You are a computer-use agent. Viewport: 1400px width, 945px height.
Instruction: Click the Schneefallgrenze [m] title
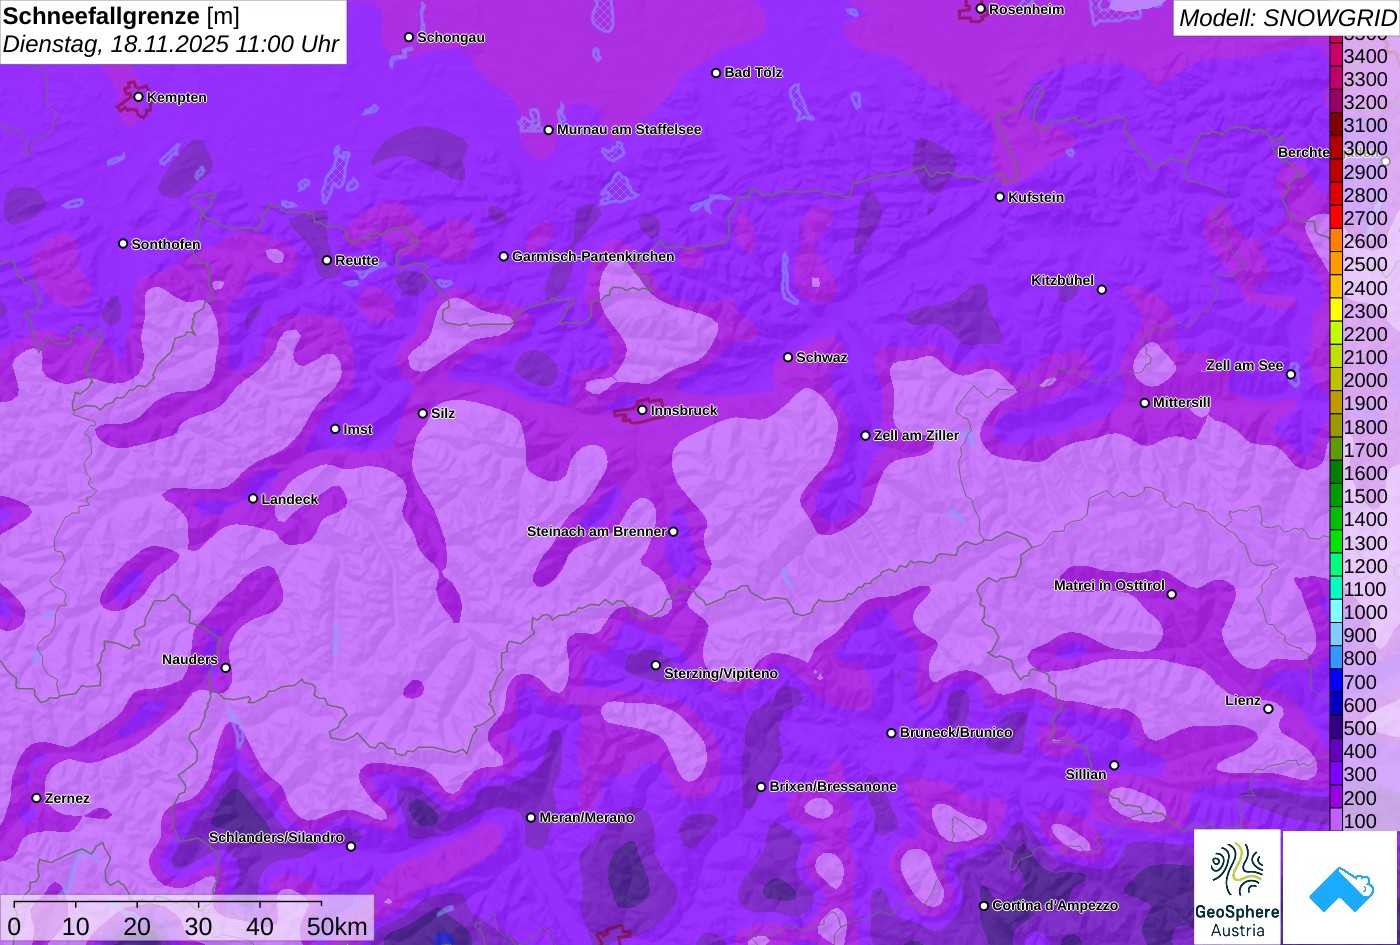tap(121, 16)
